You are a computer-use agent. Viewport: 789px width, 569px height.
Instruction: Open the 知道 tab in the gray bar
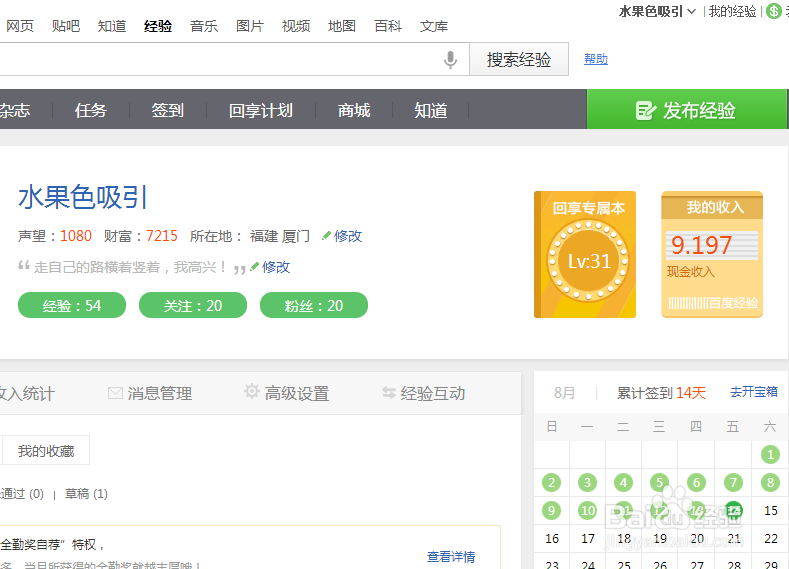point(431,110)
